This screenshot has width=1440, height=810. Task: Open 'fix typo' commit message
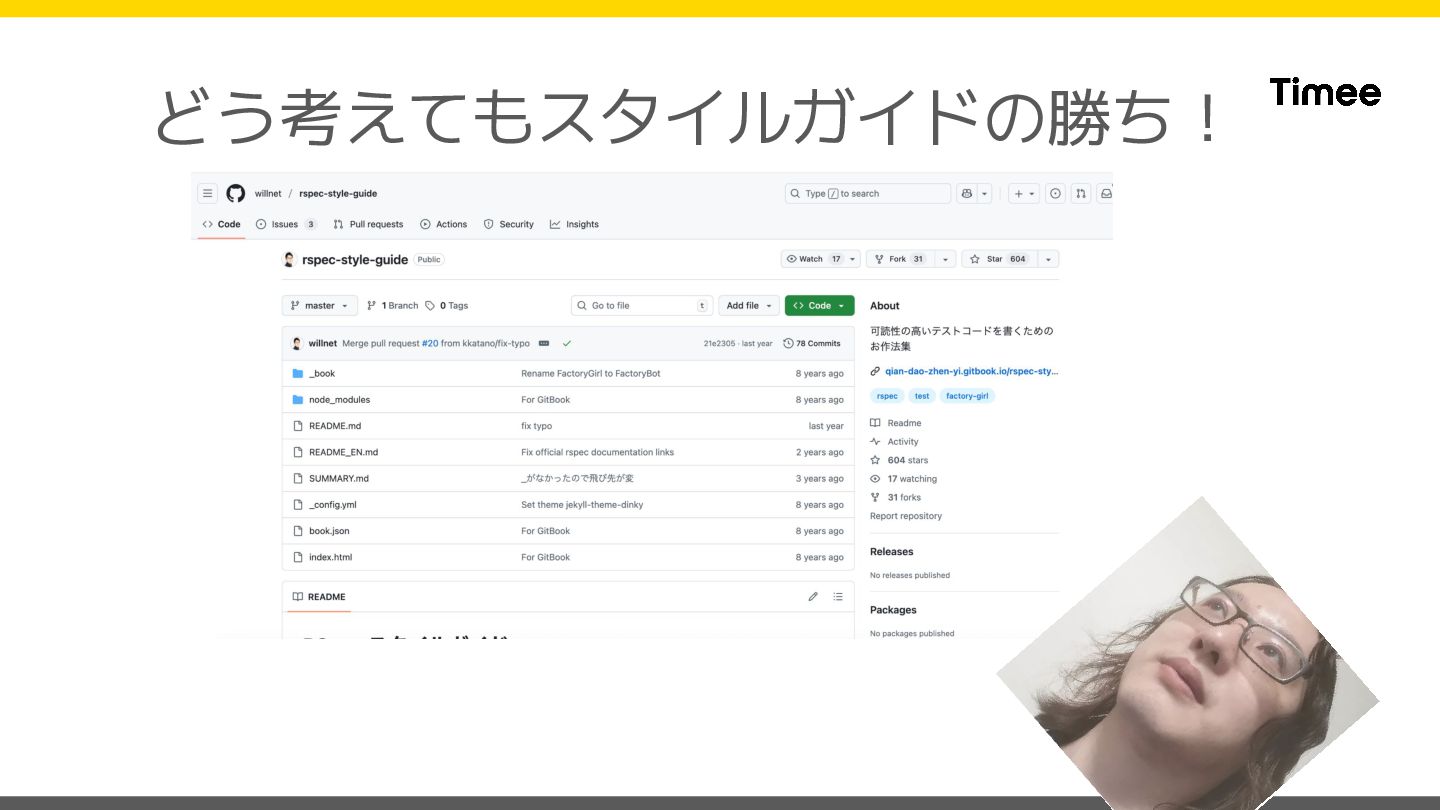[x=536, y=426]
